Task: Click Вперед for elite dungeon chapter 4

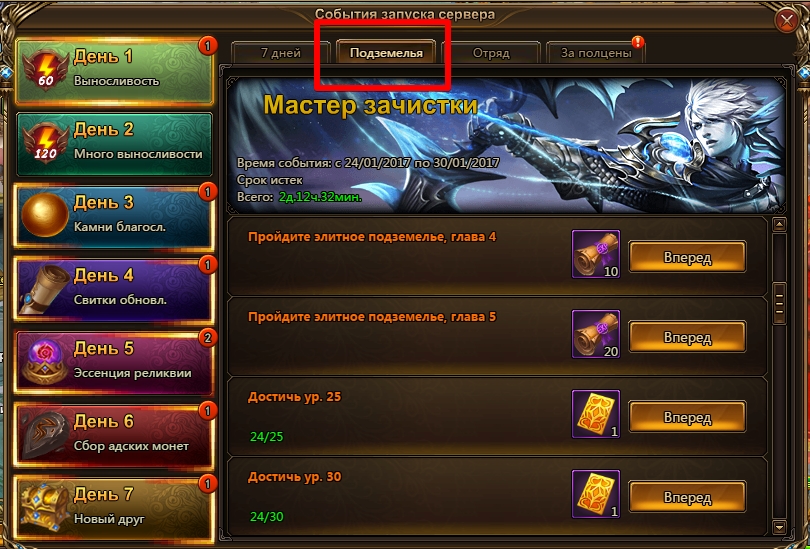Action: (687, 257)
